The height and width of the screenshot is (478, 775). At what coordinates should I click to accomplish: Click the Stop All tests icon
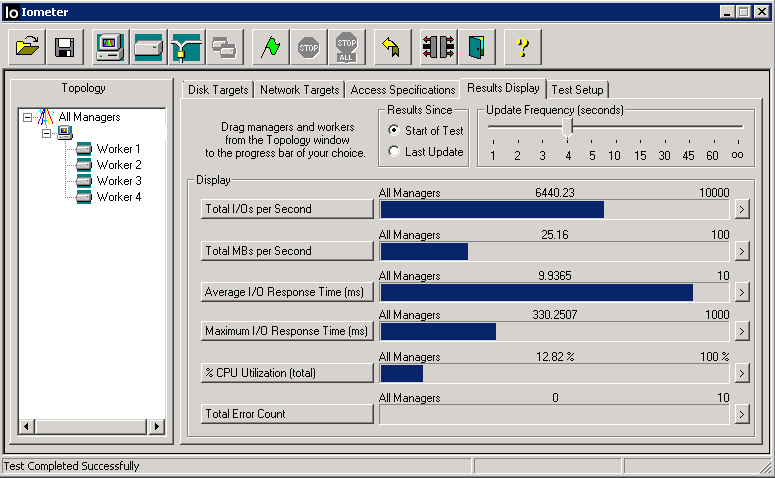coord(346,47)
